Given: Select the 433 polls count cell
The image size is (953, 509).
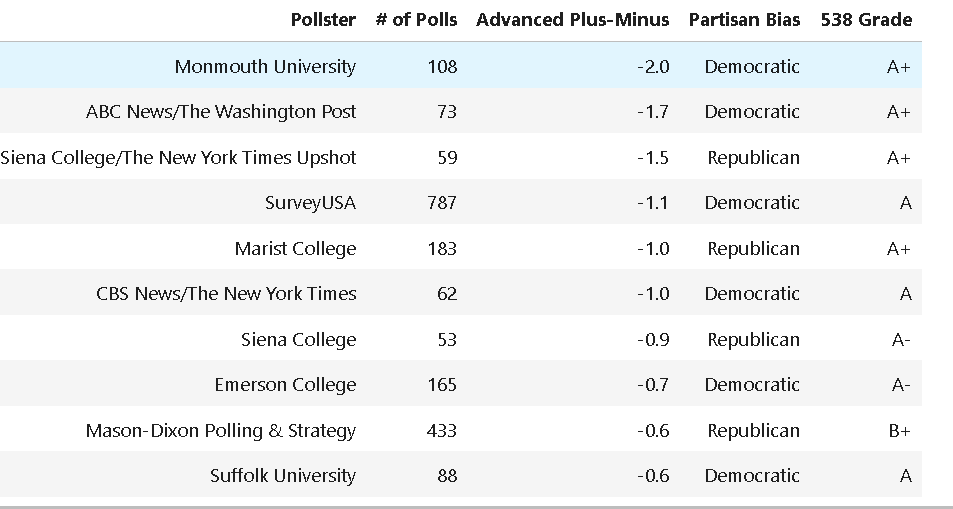Looking at the screenshot, I should pos(441,431).
